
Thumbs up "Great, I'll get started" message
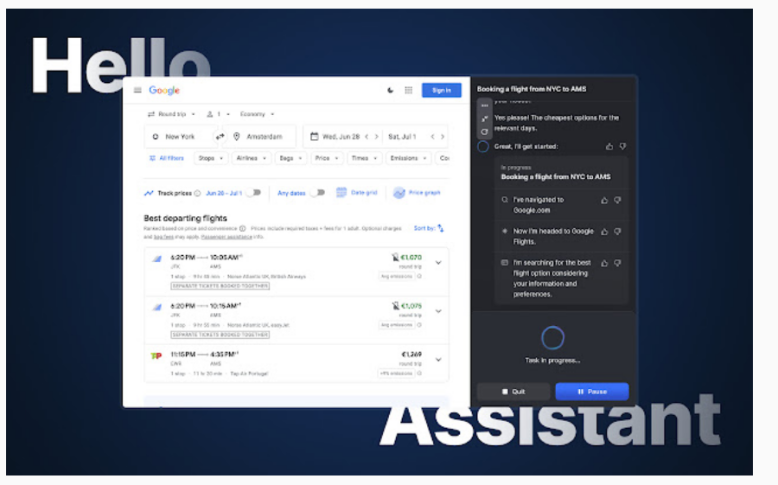click(609, 146)
